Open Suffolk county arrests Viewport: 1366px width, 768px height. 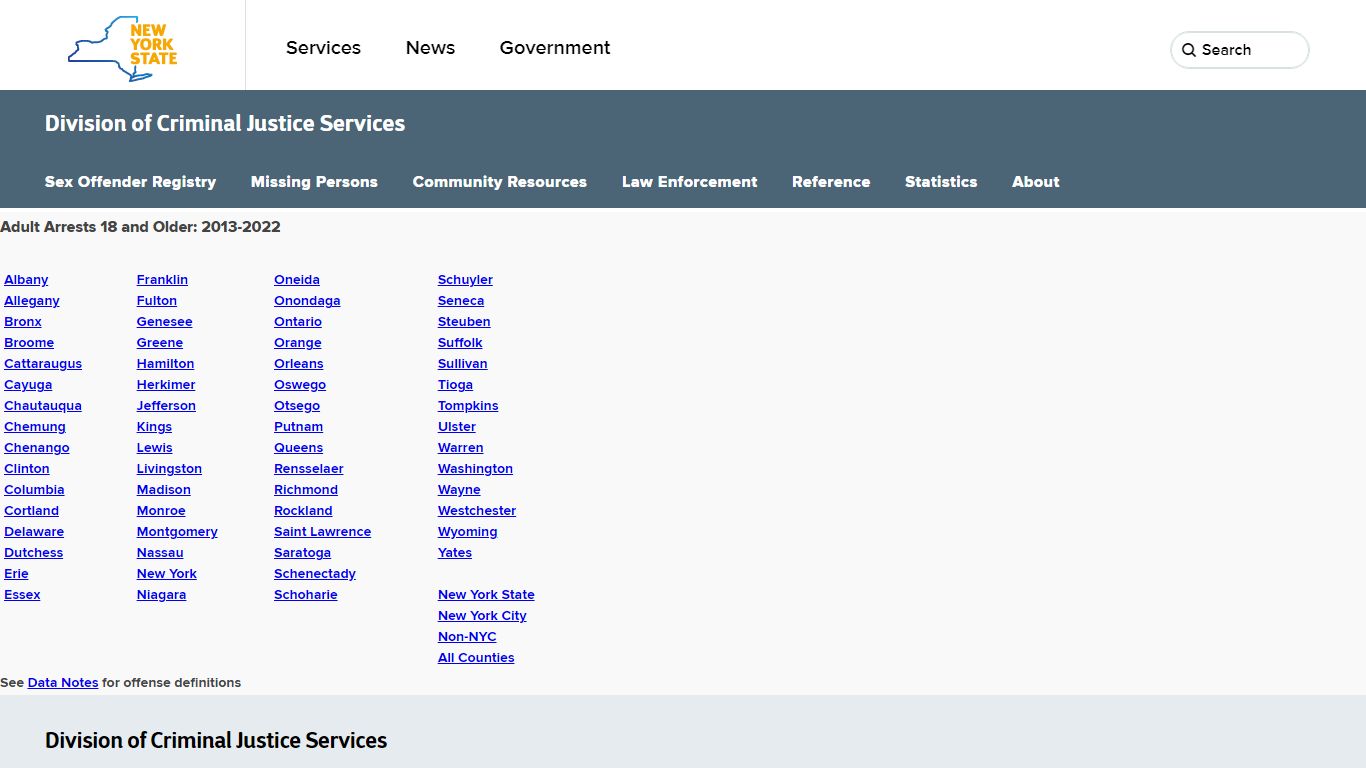point(460,343)
